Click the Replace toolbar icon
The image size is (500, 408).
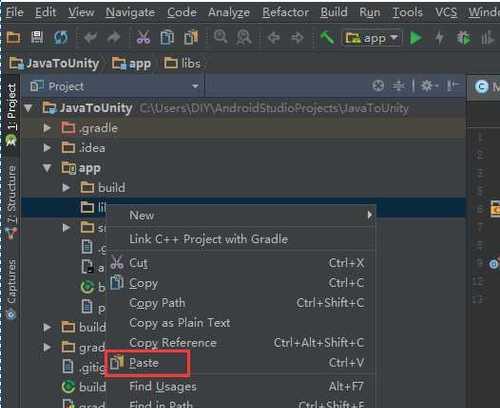[x=244, y=37]
